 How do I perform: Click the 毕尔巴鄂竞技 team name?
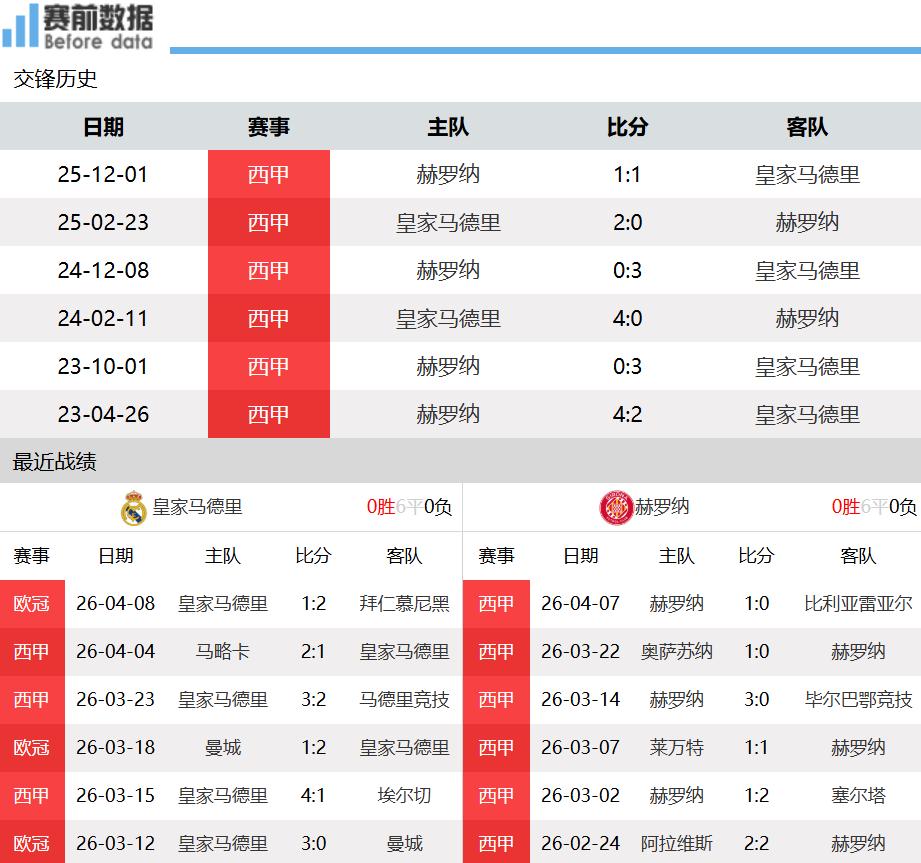pyautogui.click(x=858, y=700)
